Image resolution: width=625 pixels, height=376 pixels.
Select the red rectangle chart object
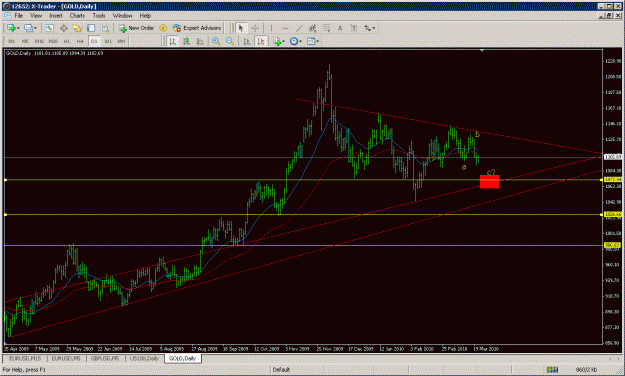tap(489, 182)
